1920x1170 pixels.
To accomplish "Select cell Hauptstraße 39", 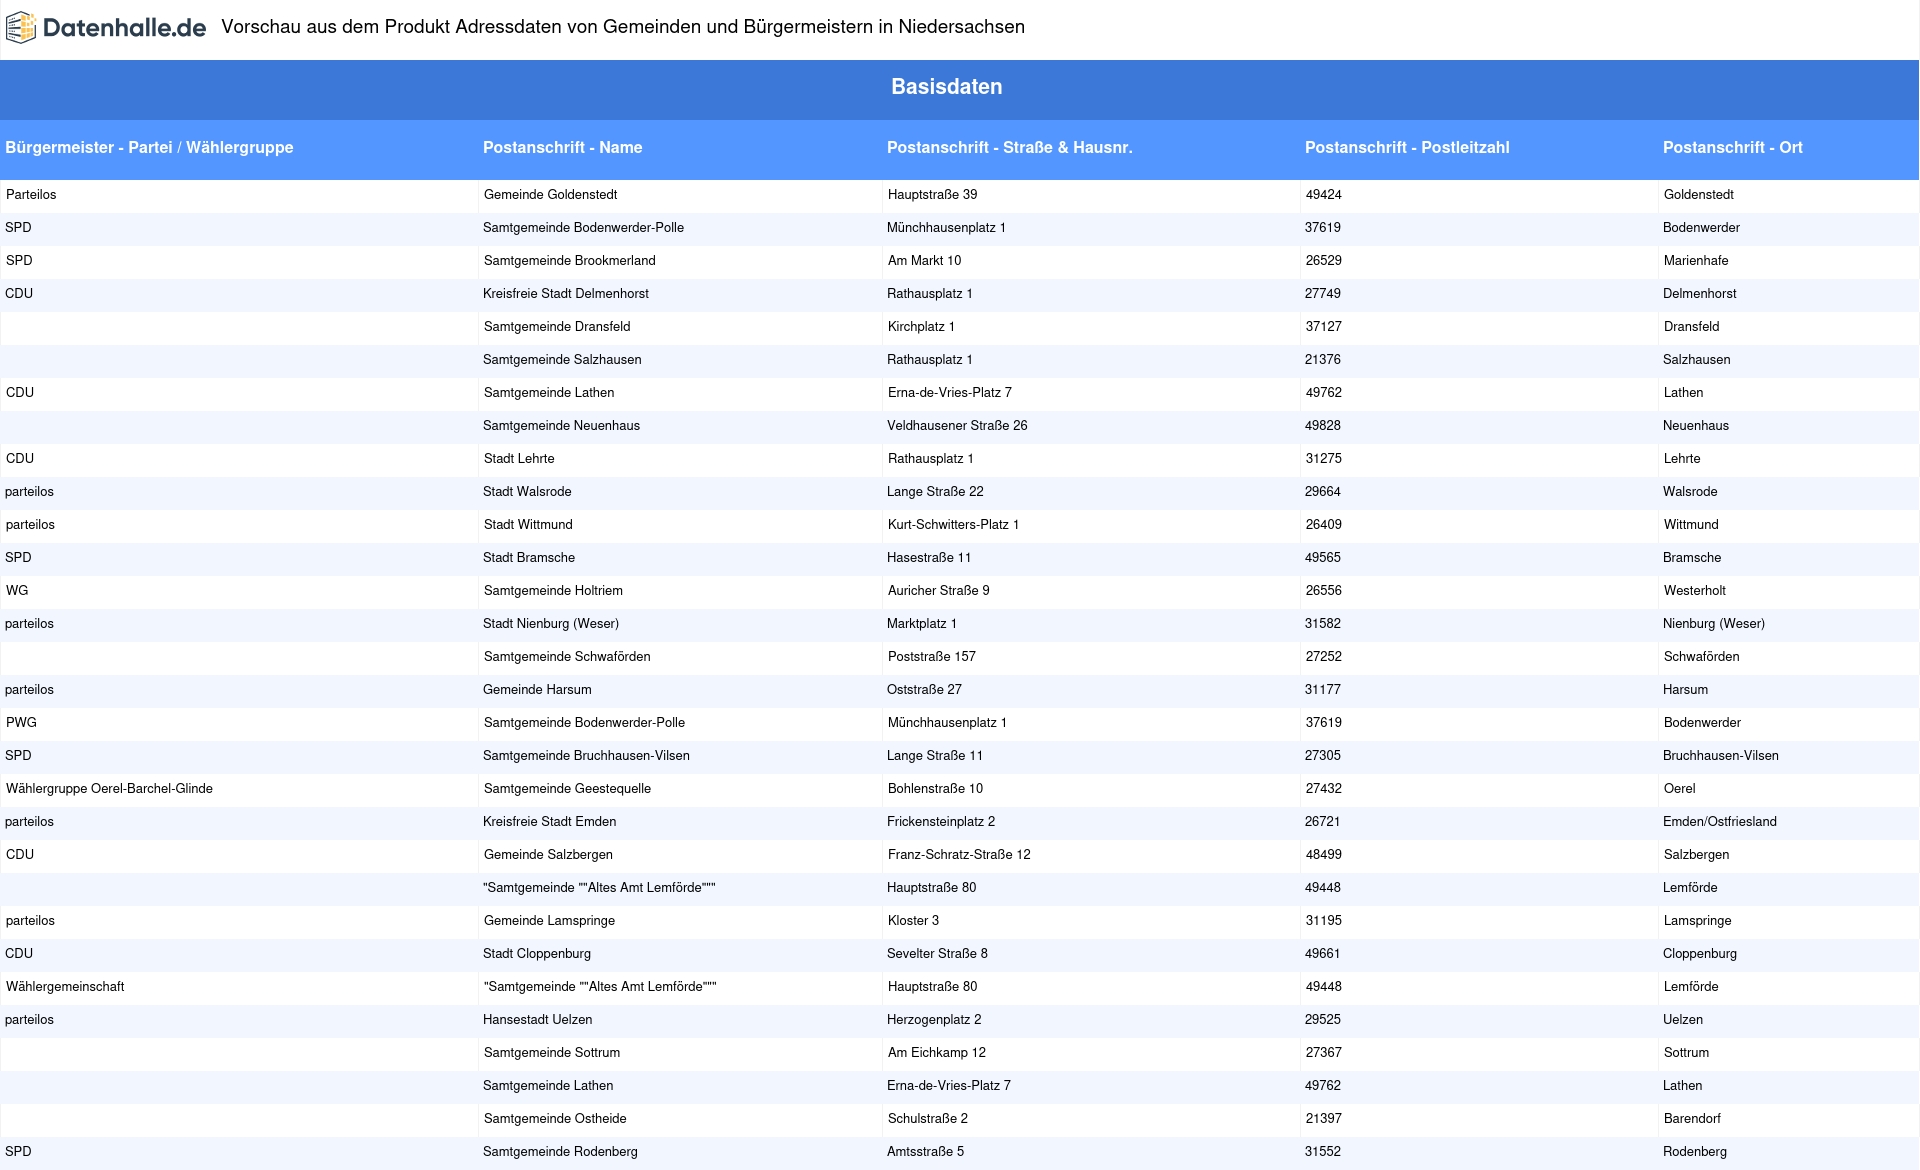I will 932,195.
